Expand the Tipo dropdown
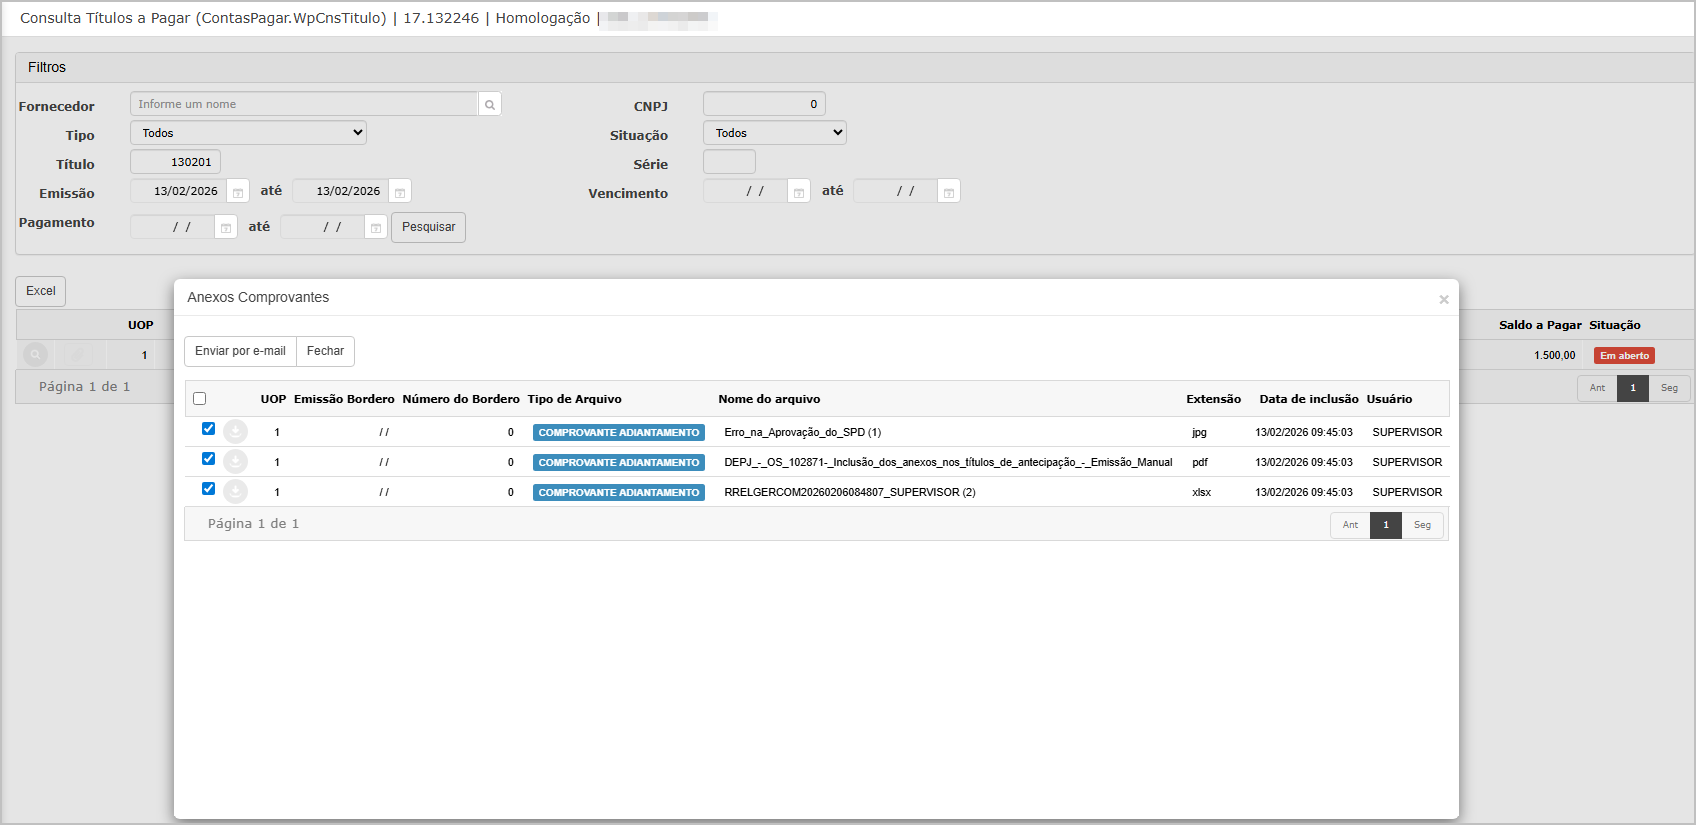The image size is (1696, 825). [x=248, y=133]
